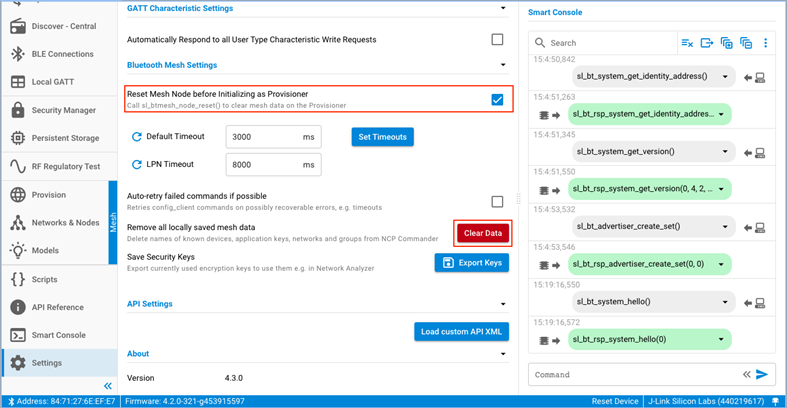
Task: Reset LPN Timeout with the refresh icon
Action: [137, 164]
